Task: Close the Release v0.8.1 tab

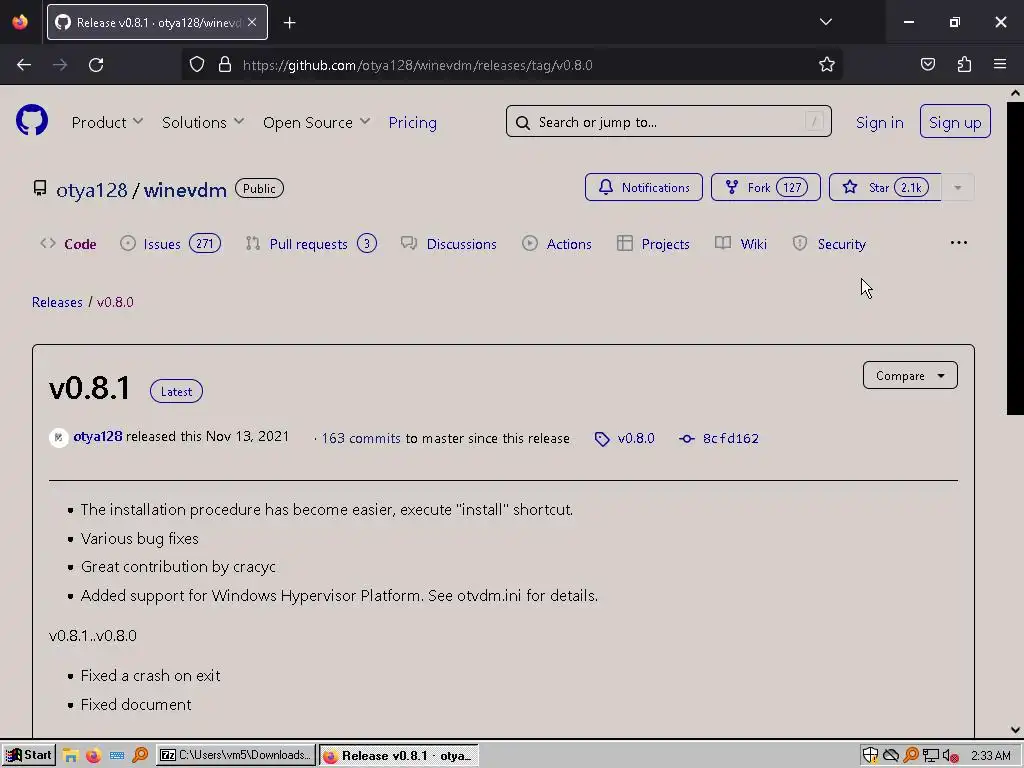Action: point(252,22)
